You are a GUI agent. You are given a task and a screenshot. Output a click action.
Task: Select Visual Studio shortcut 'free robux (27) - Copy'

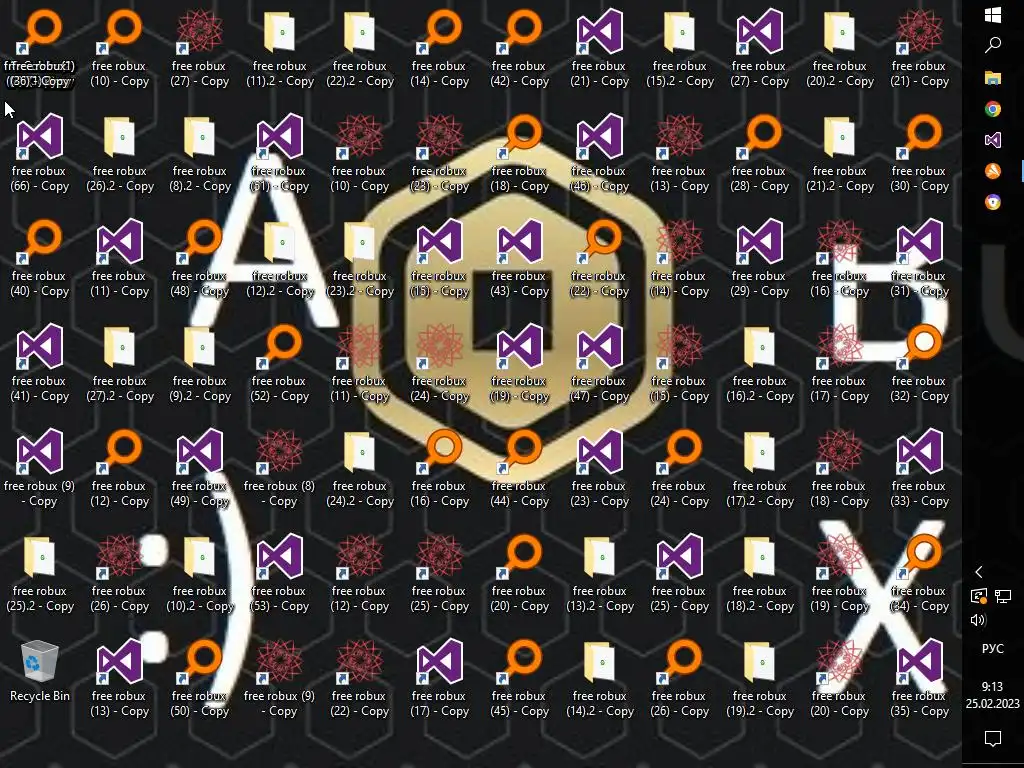760,48
